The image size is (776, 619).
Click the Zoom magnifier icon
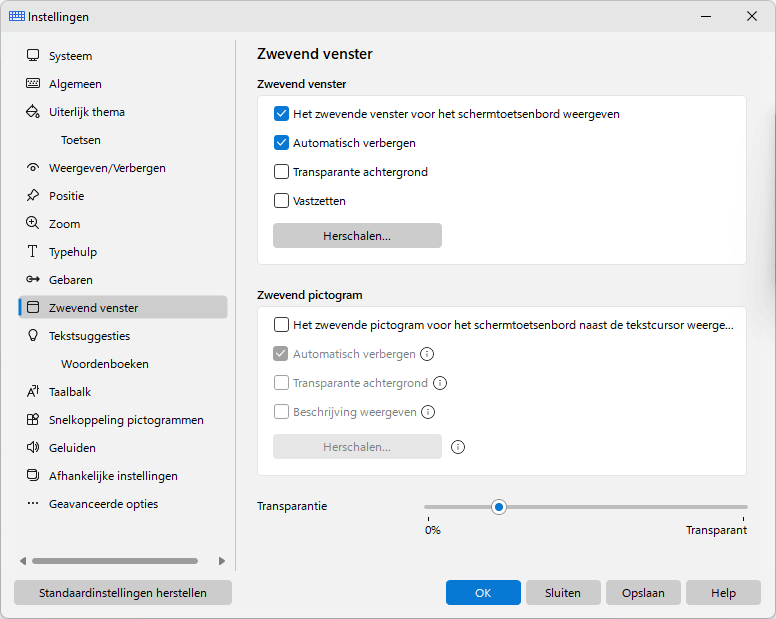tap(33, 223)
